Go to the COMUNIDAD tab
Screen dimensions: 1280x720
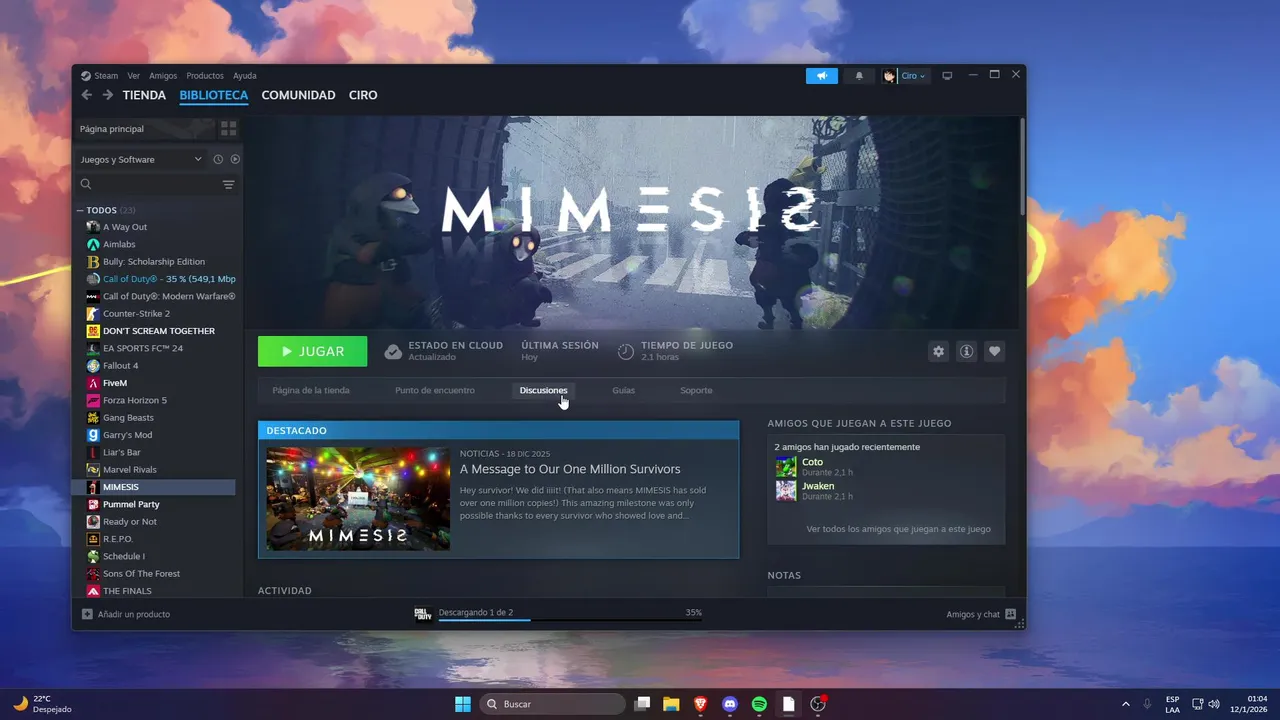[x=298, y=95]
